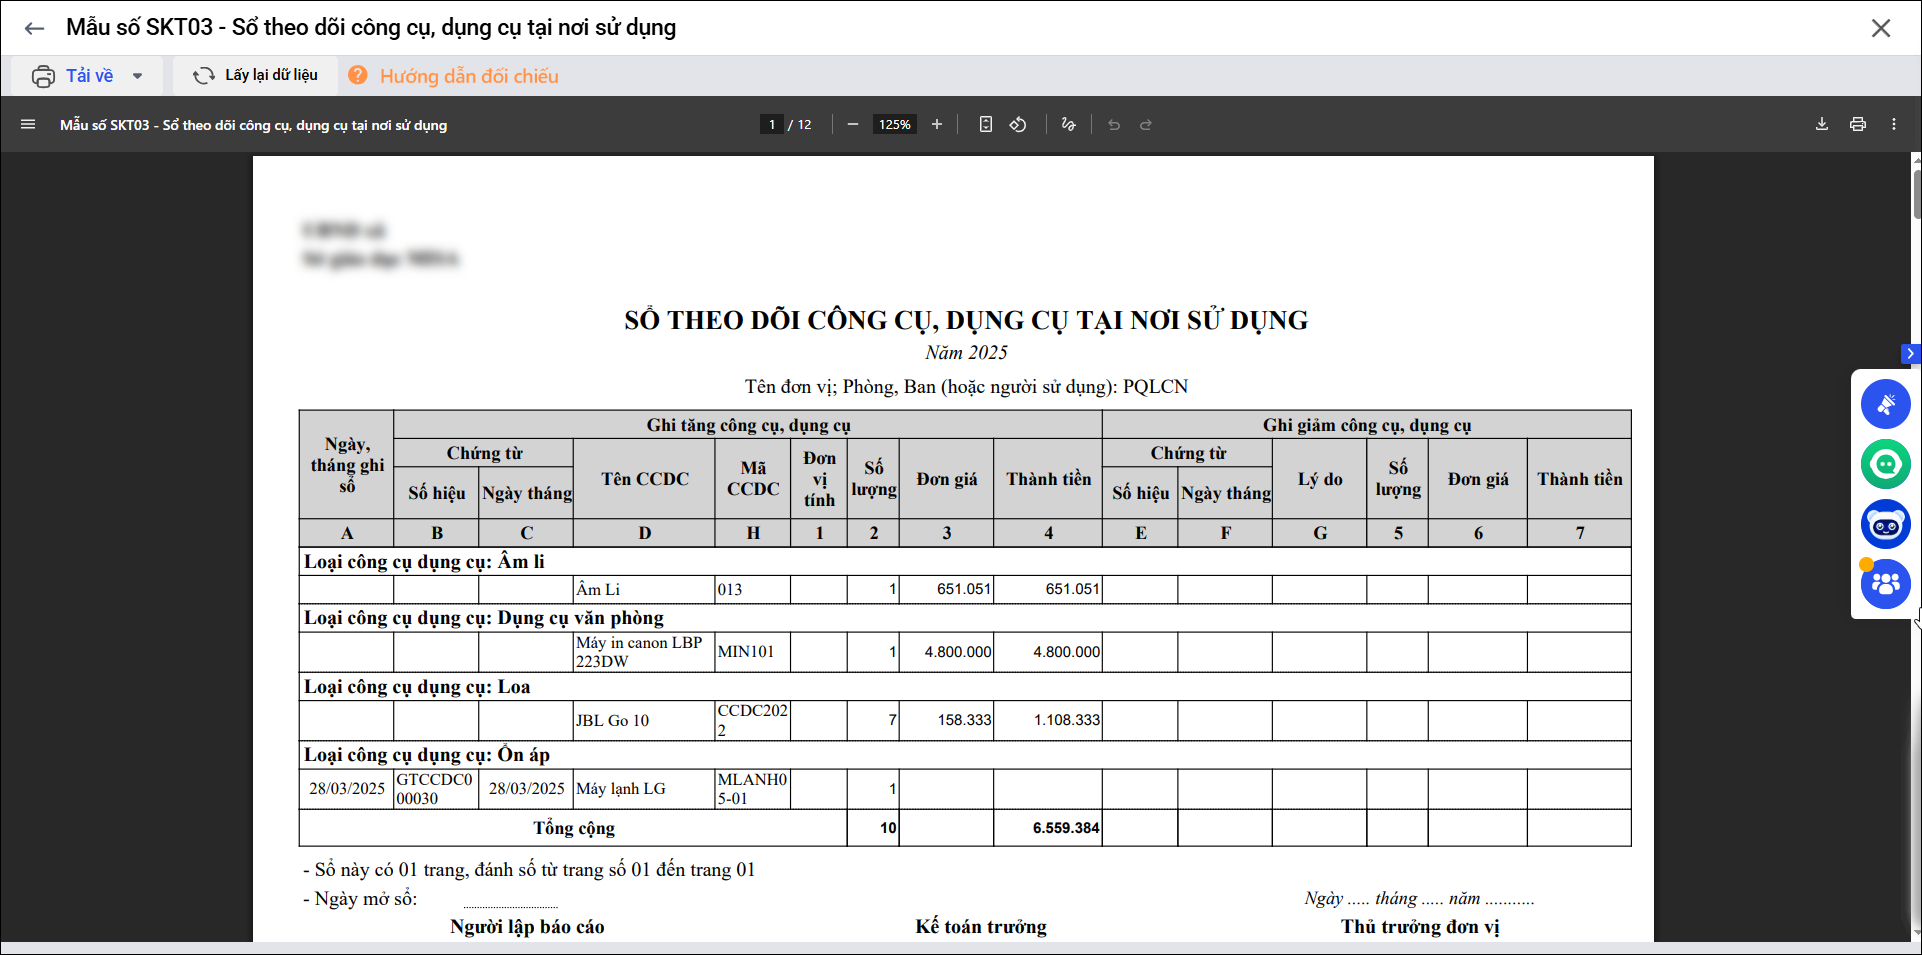Click the total amount '6.559.384' cell
The image size is (1922, 955).
click(x=1048, y=828)
